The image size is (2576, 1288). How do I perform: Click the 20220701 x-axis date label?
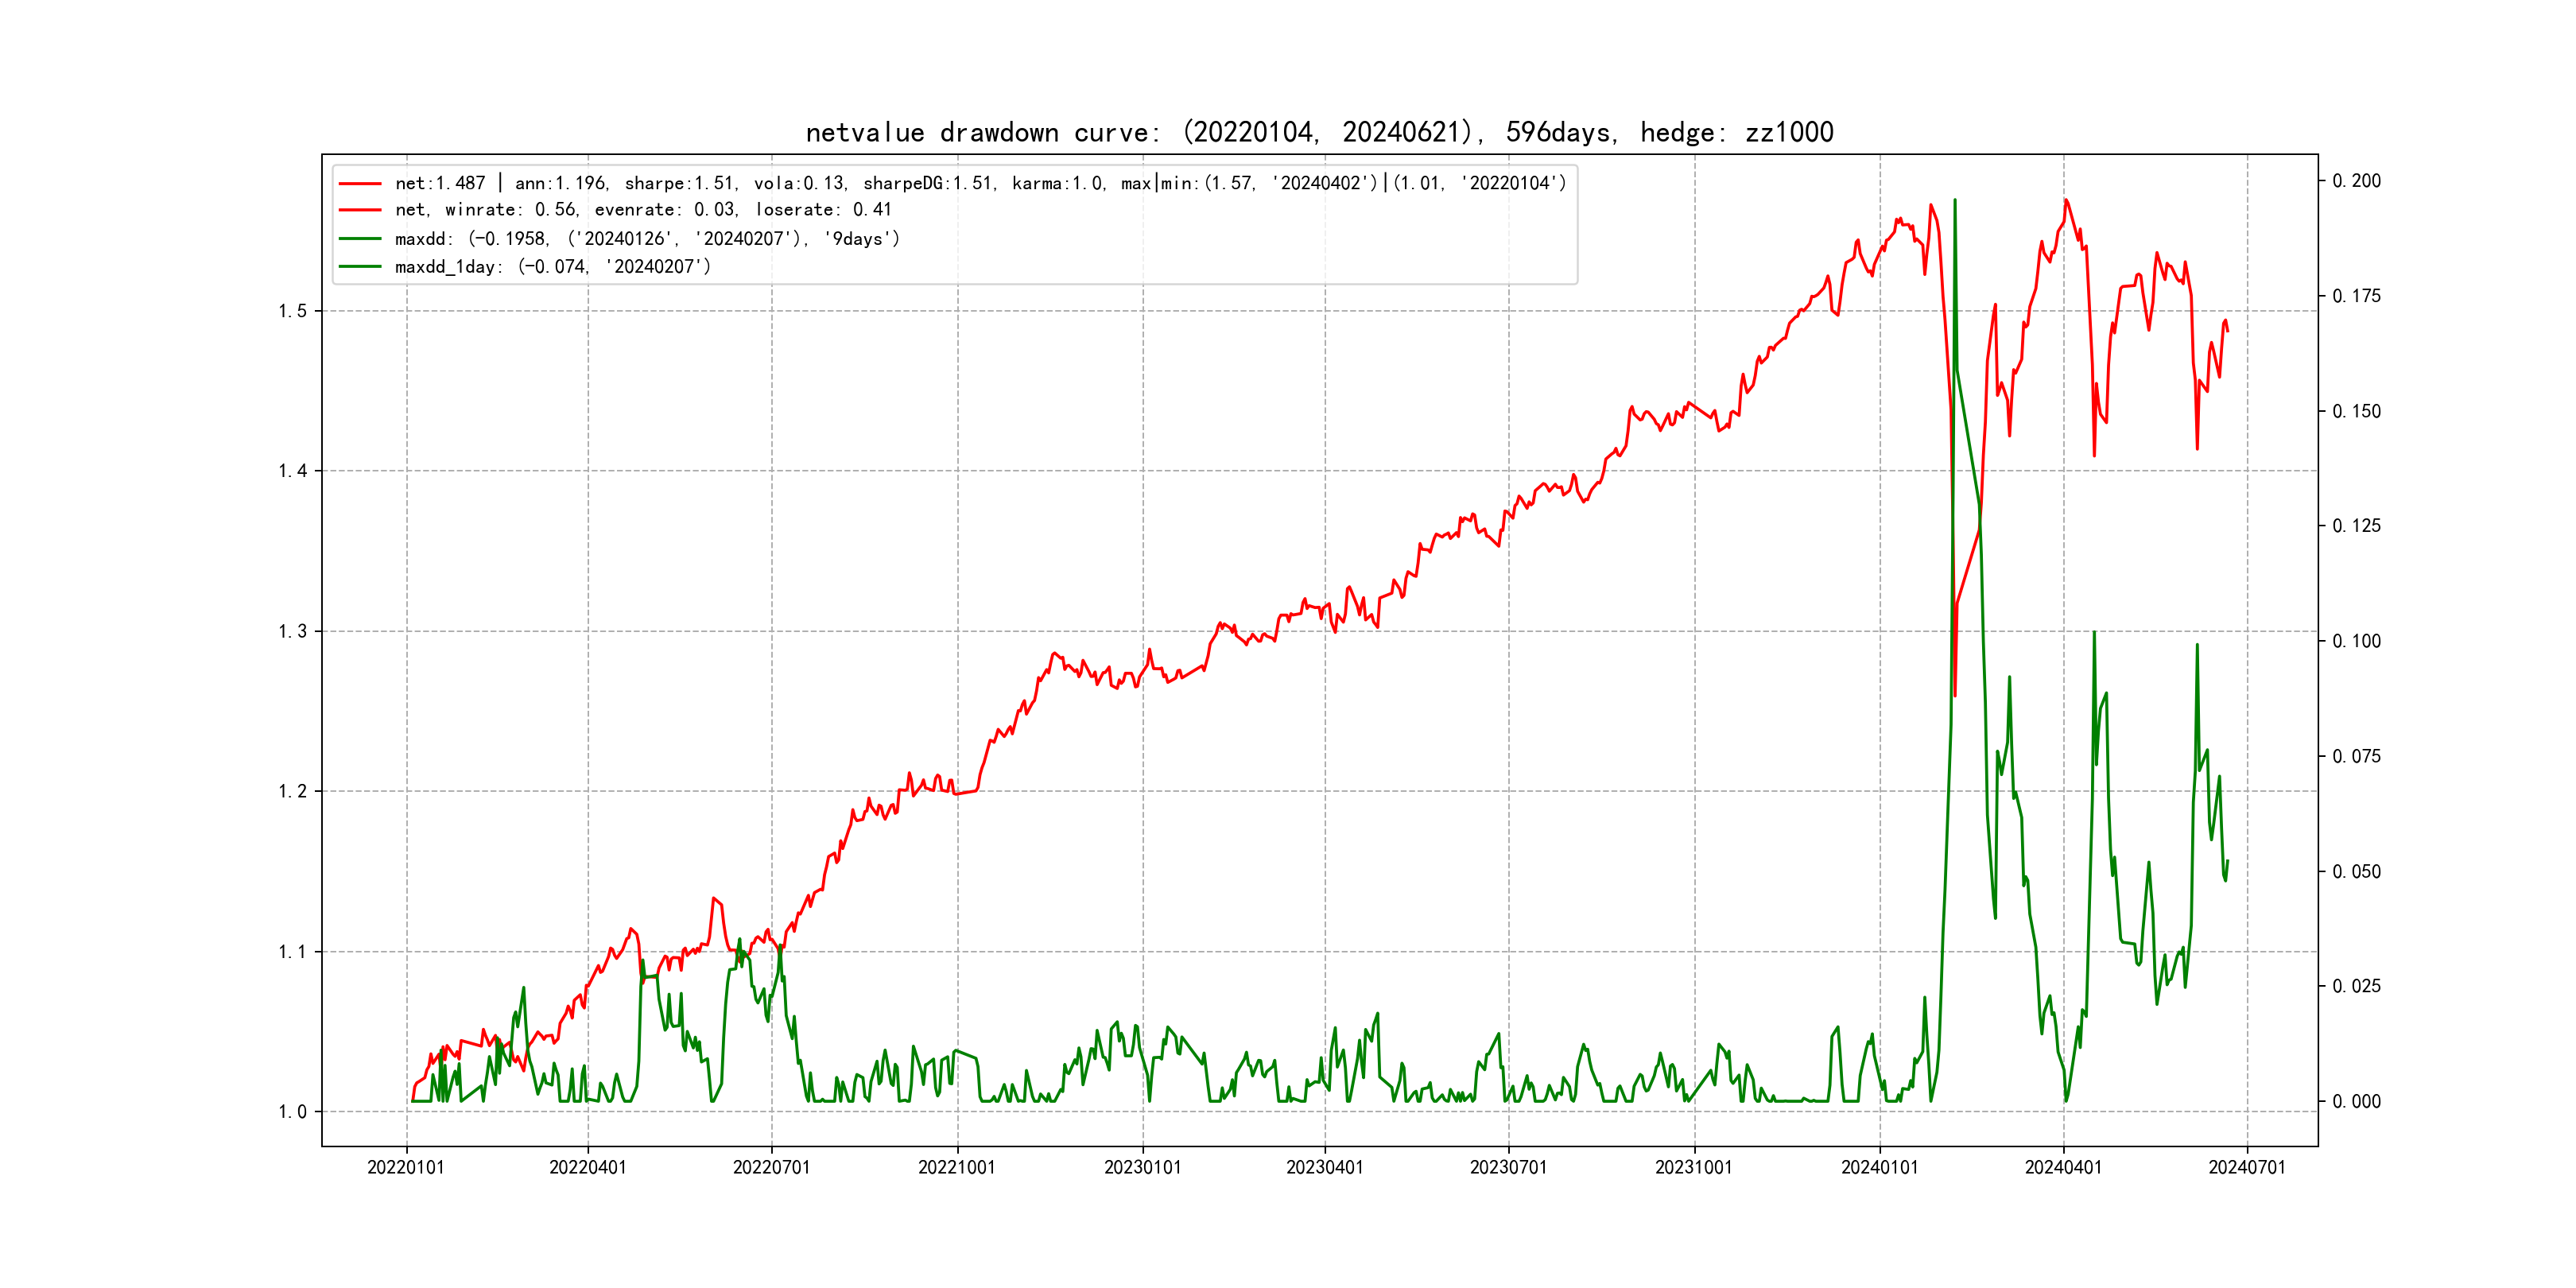pos(771,1167)
